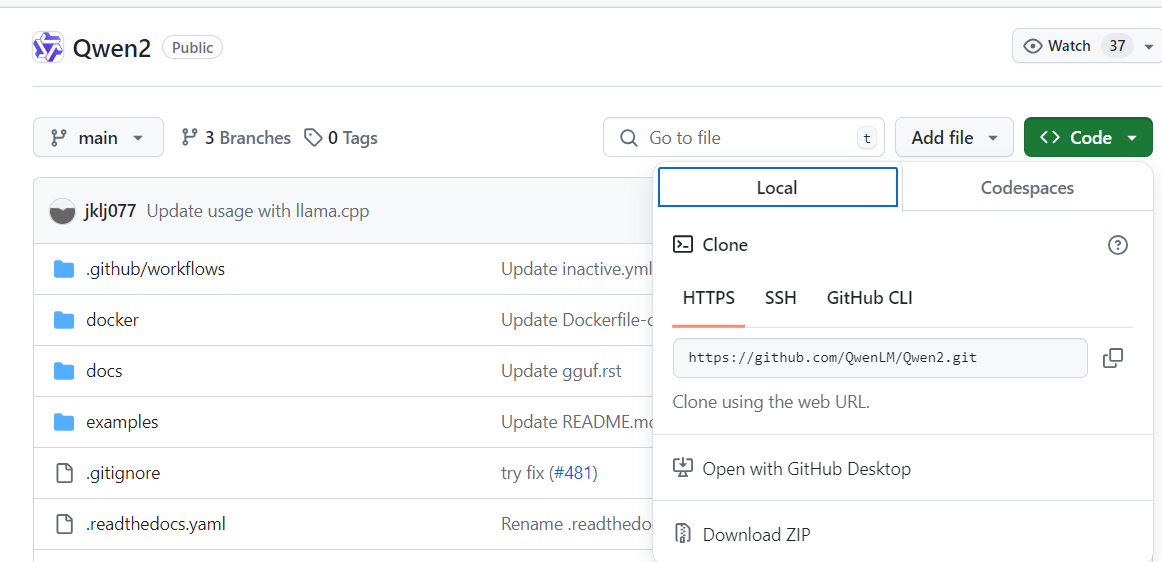
Task: Click the ZIP file icon
Action: point(682,534)
